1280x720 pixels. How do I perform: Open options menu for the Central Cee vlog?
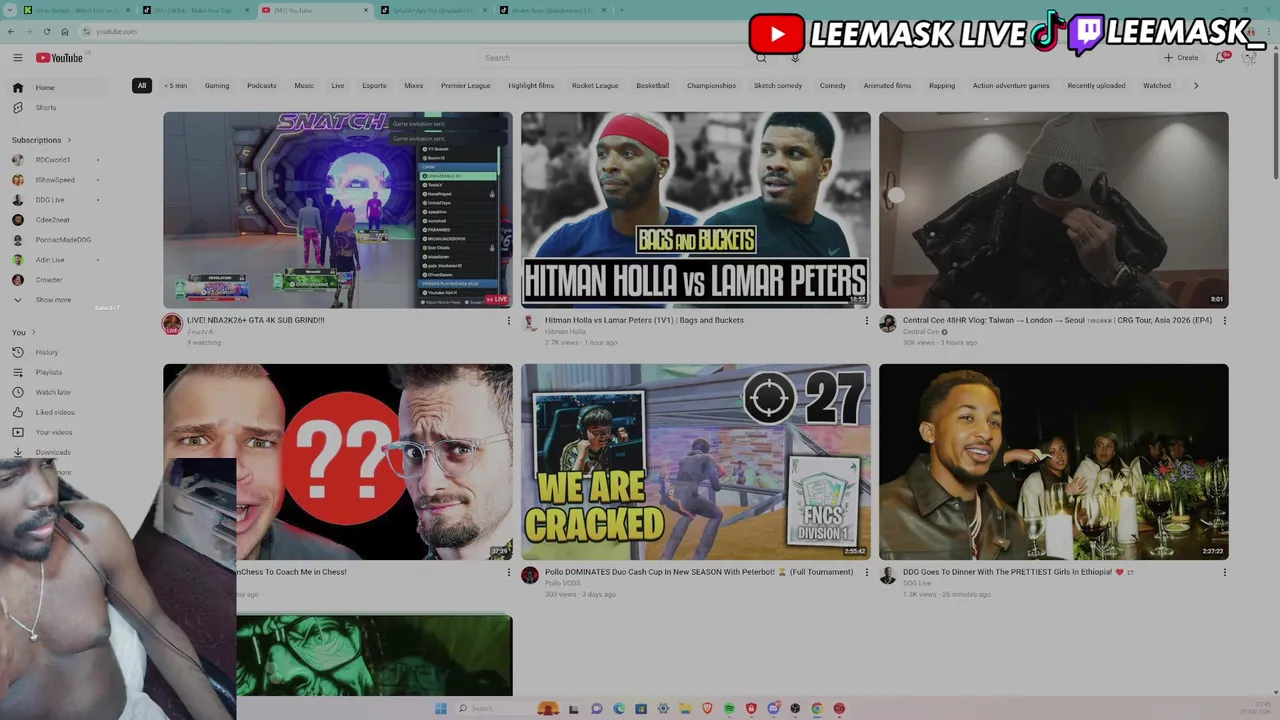point(1224,321)
